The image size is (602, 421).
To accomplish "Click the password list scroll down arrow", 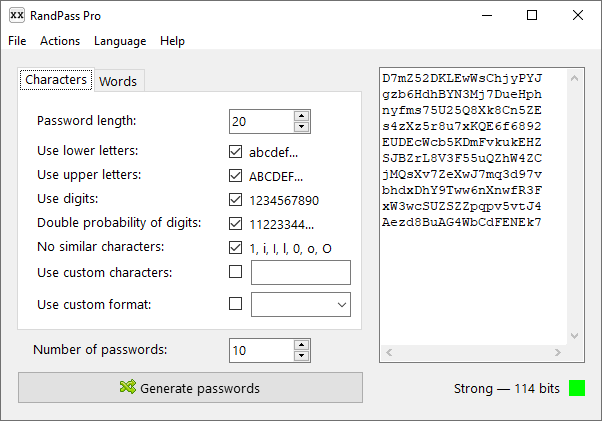I will point(574,336).
